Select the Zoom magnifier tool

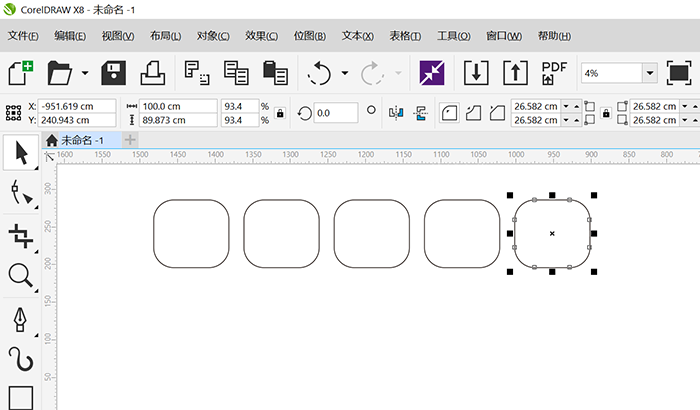(21, 276)
